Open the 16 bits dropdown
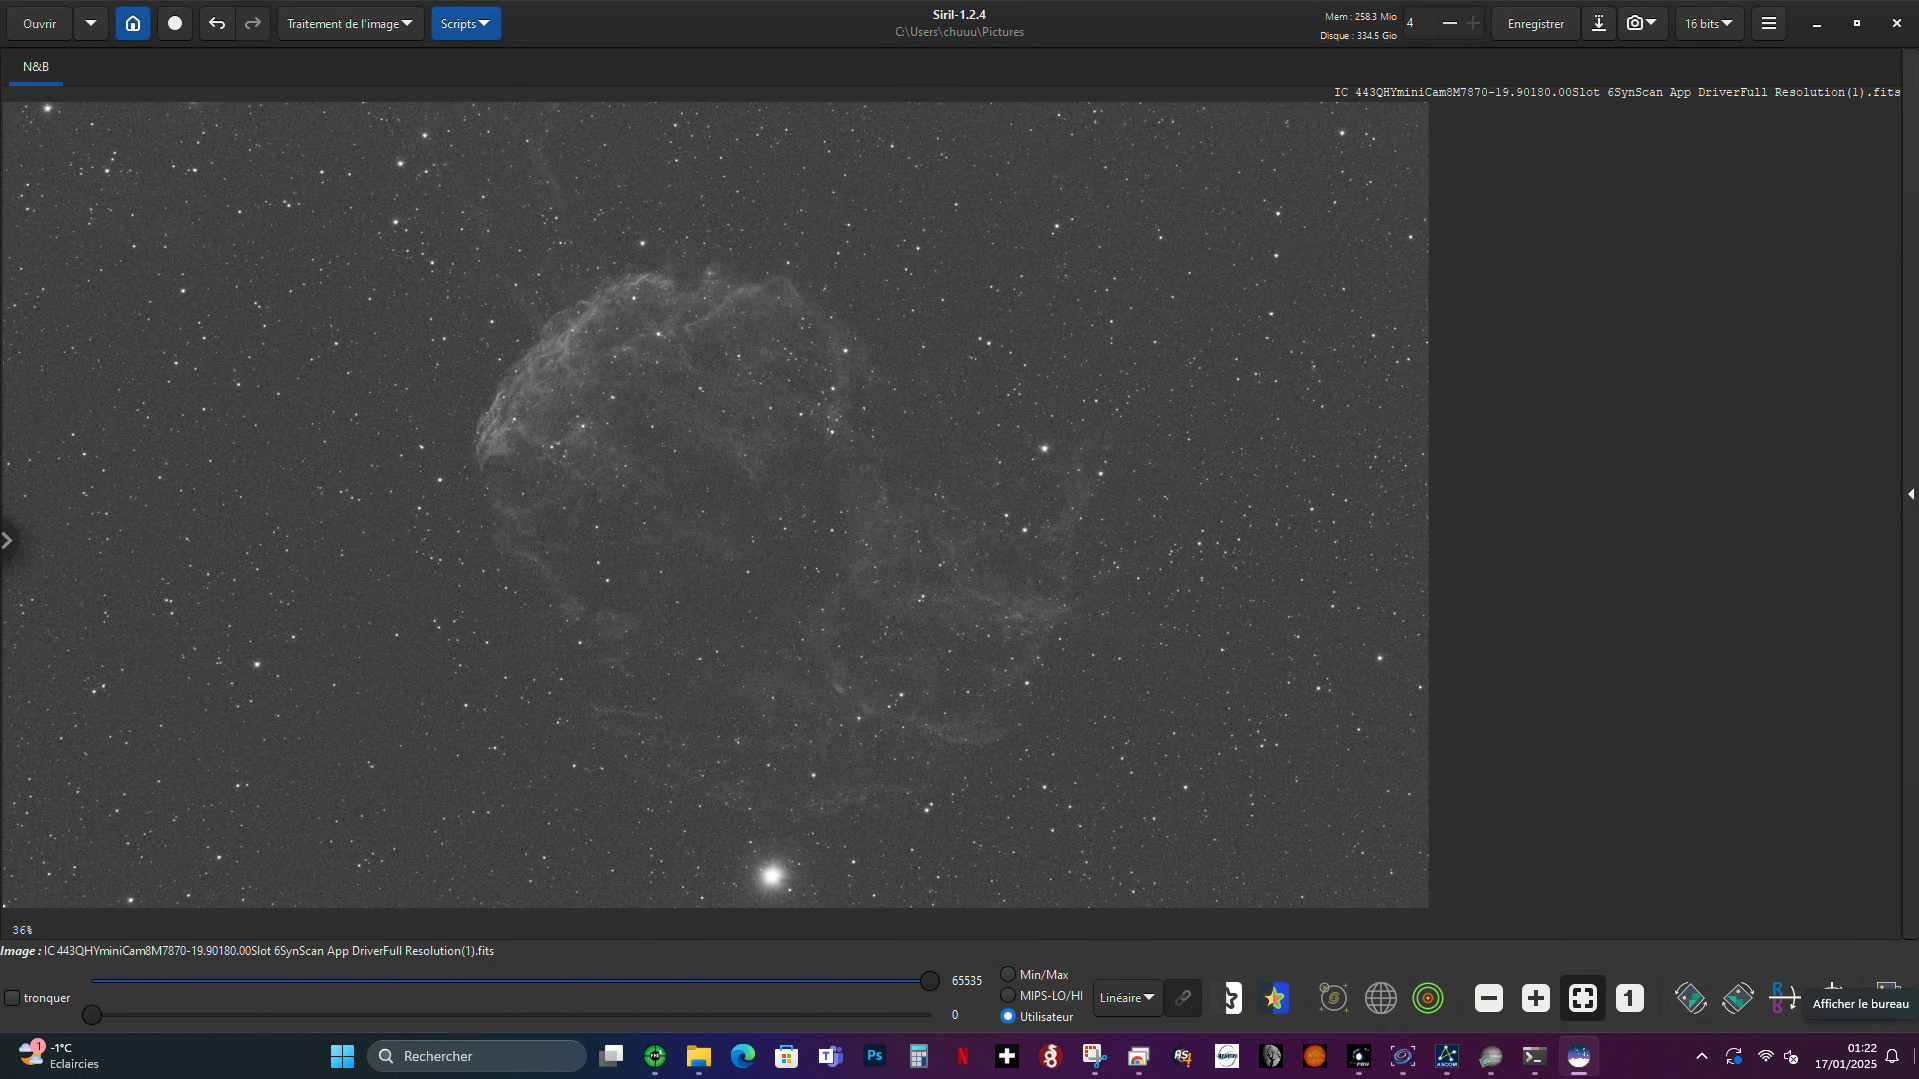1919x1079 pixels. point(1708,23)
